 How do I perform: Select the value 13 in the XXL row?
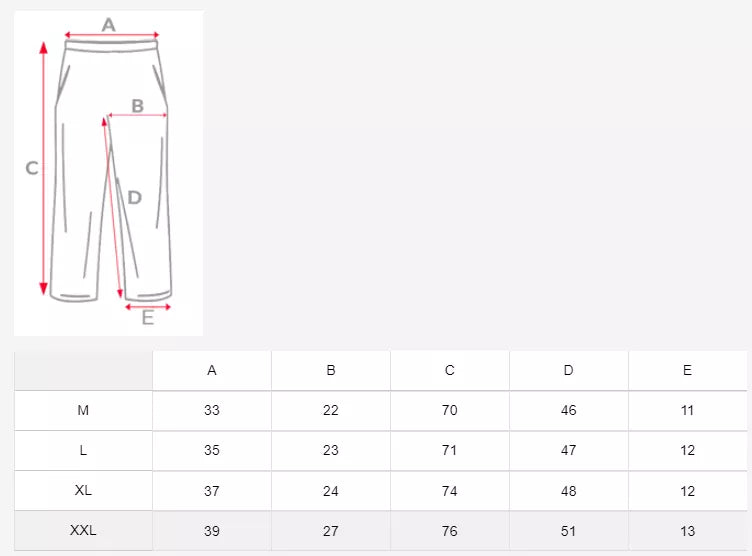click(x=687, y=531)
